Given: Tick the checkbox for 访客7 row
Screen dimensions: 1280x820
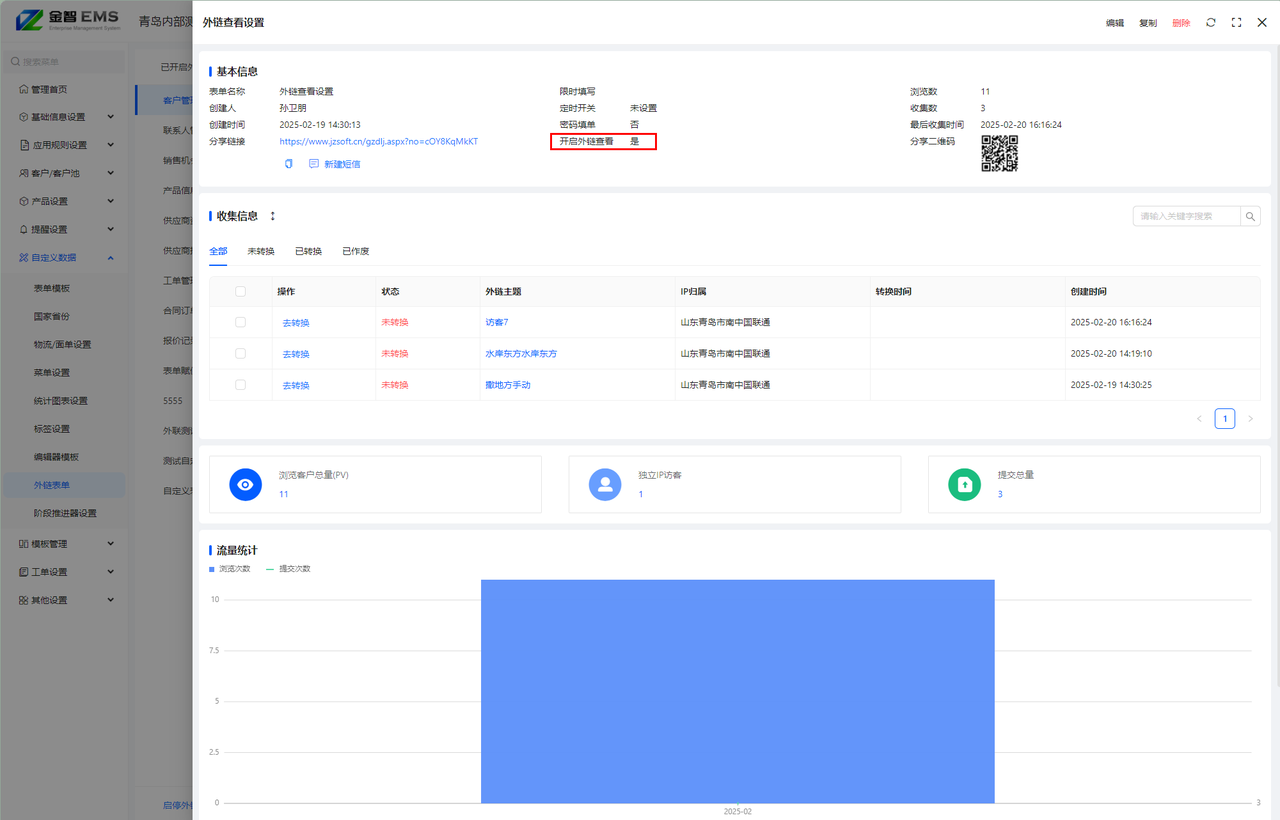Looking at the screenshot, I should click(240, 322).
